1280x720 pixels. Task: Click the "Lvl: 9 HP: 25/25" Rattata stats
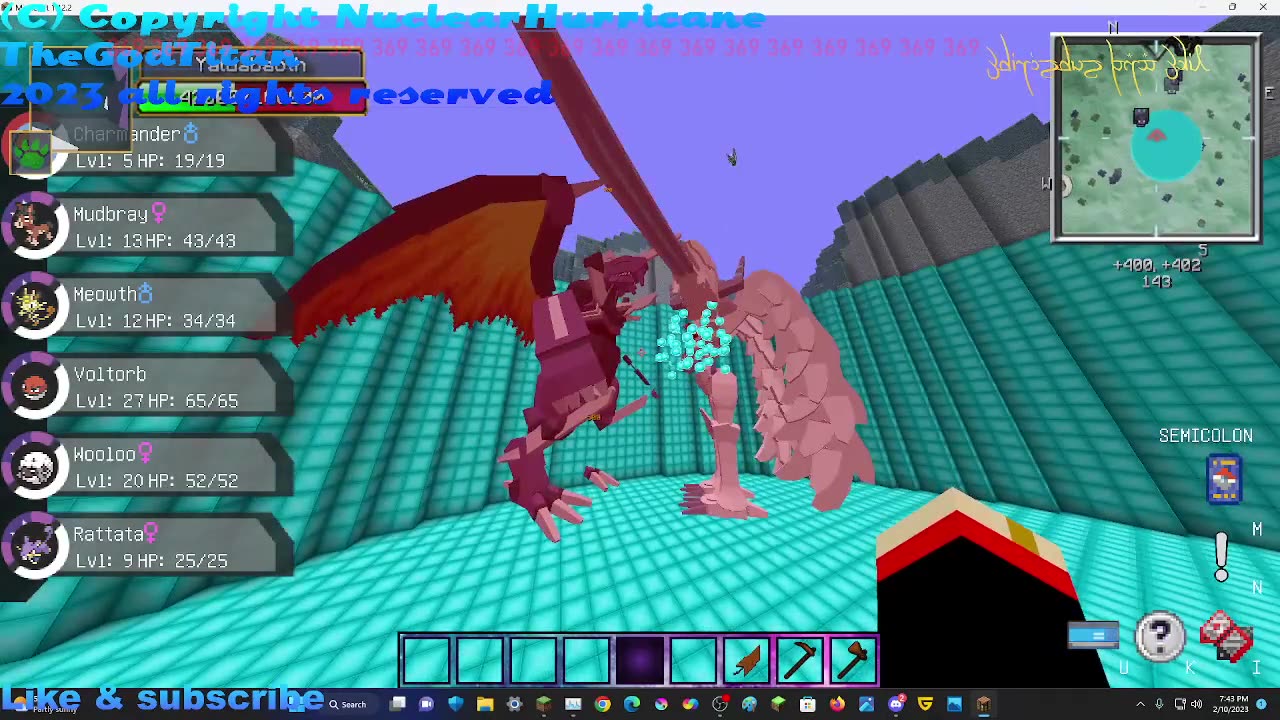coord(151,560)
